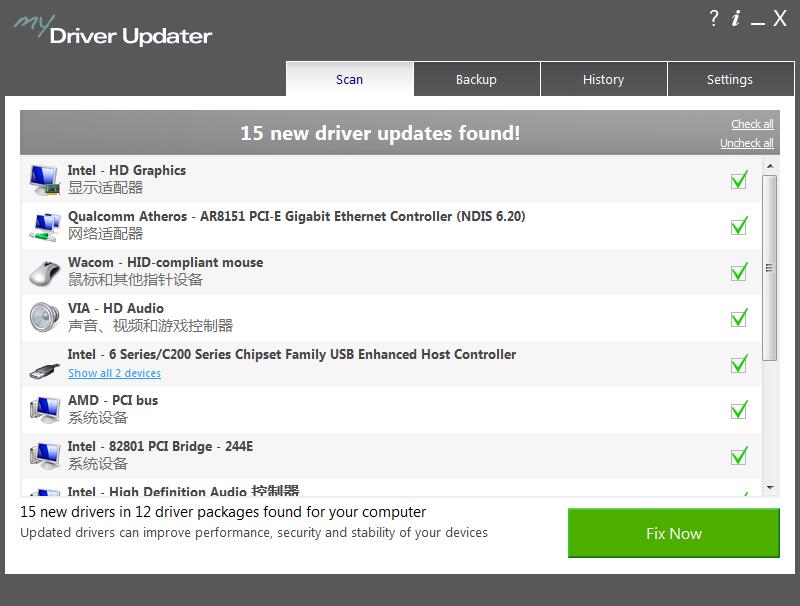Uncheck the Qualcomm Atheros AR8151 driver
Screen dimensions: 800x606
tap(739, 225)
